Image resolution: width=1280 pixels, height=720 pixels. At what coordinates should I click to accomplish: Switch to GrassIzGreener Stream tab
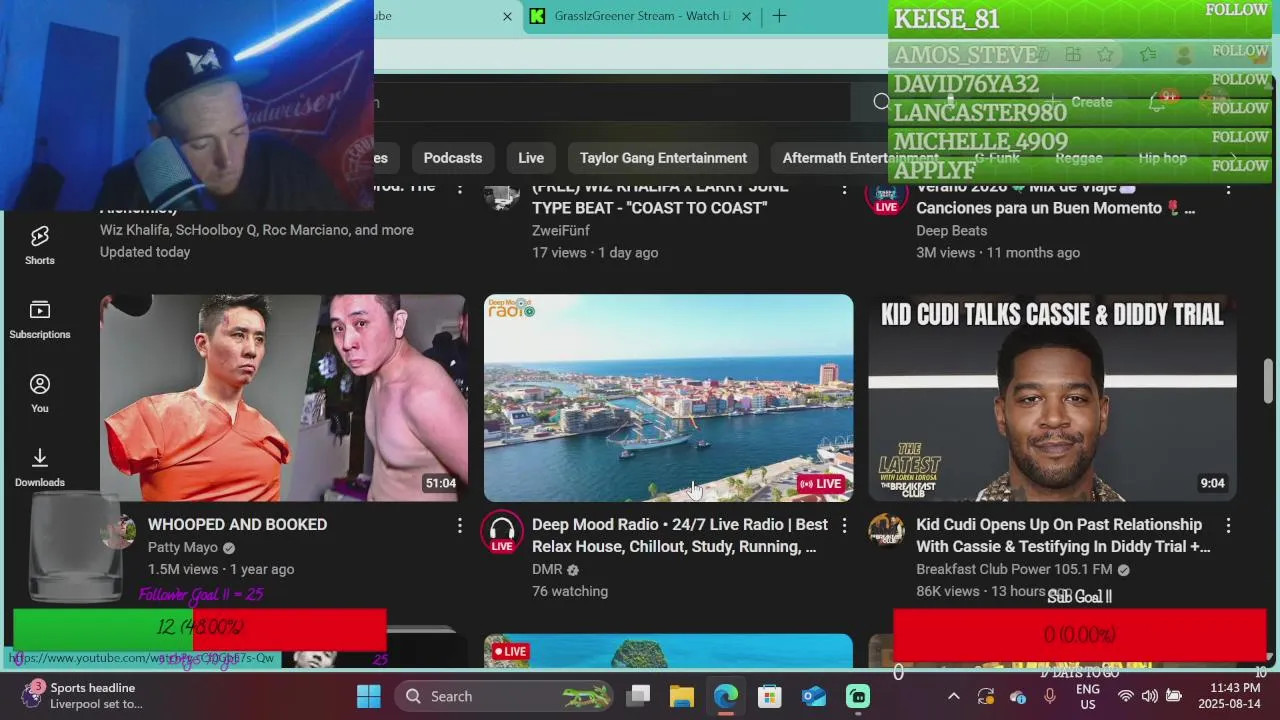[641, 16]
